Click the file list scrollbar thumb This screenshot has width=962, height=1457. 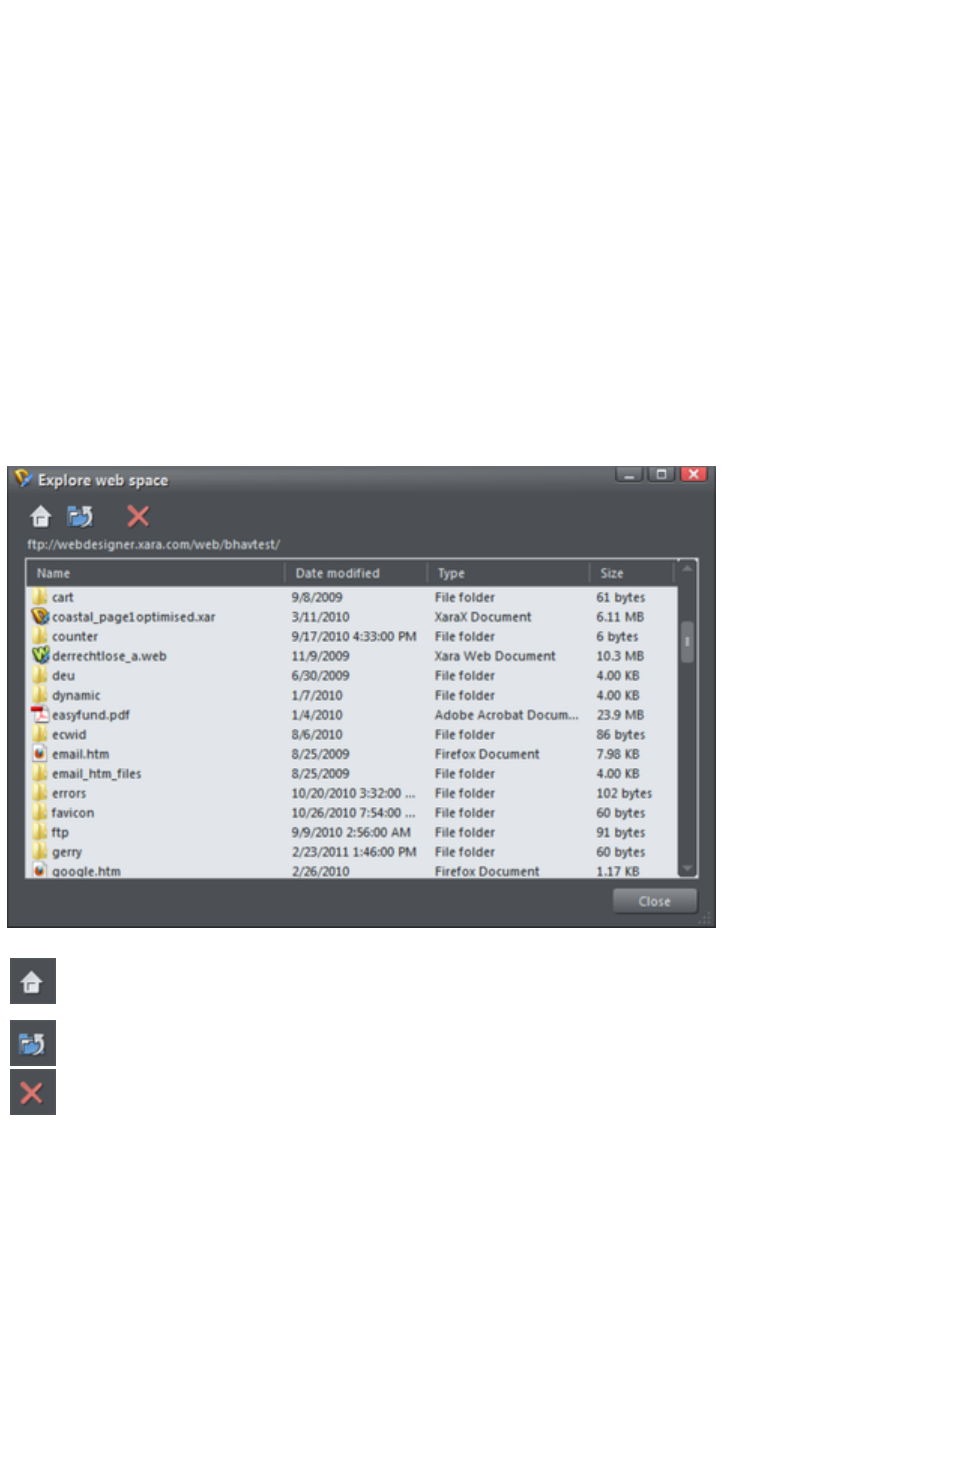pos(687,642)
